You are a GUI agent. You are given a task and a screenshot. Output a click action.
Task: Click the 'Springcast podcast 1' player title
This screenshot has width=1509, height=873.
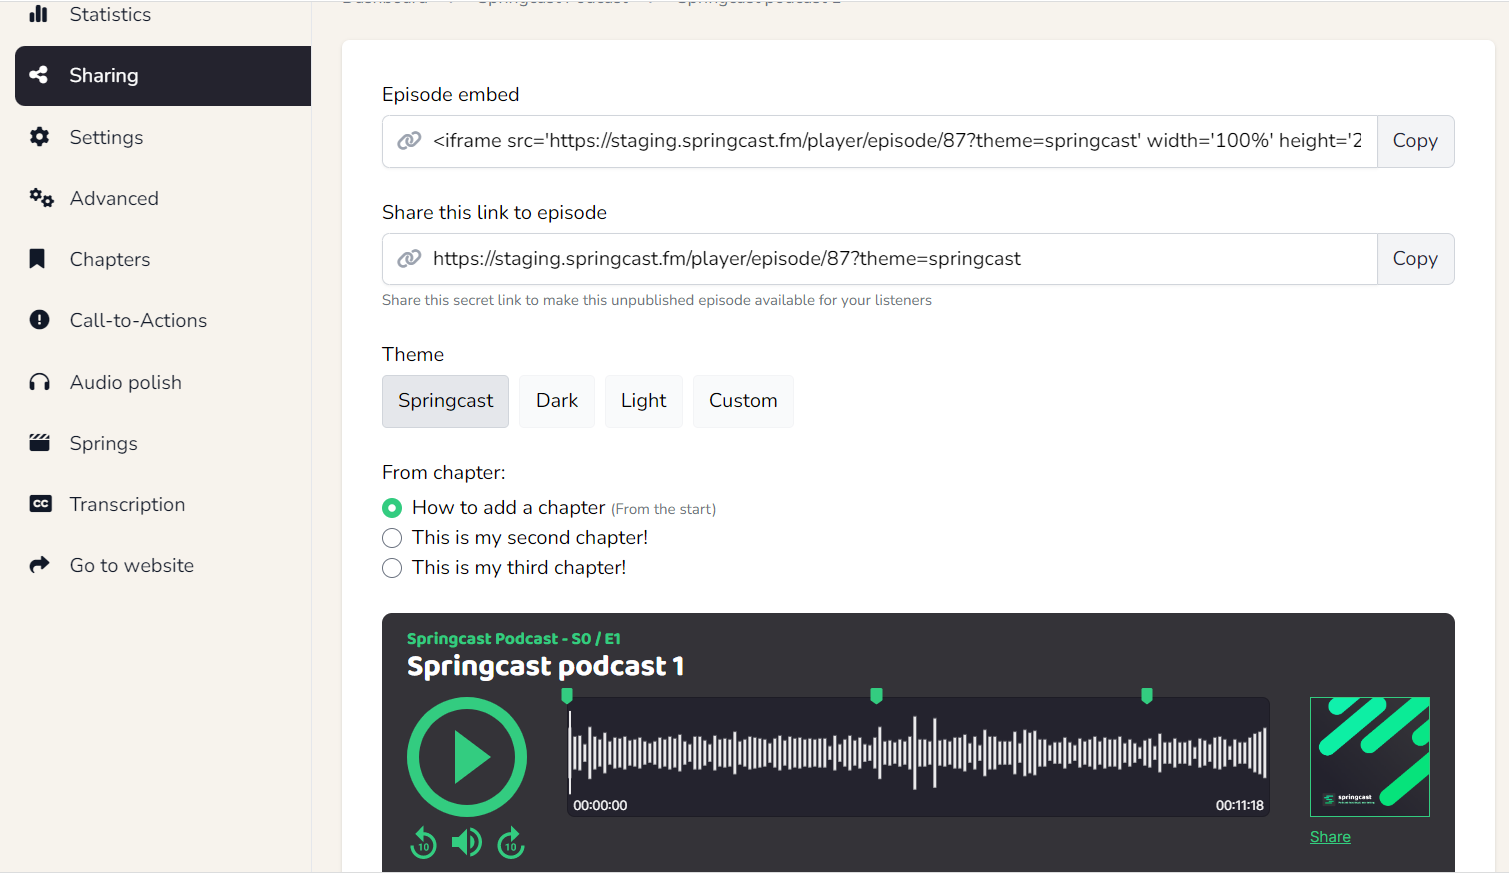click(x=545, y=666)
